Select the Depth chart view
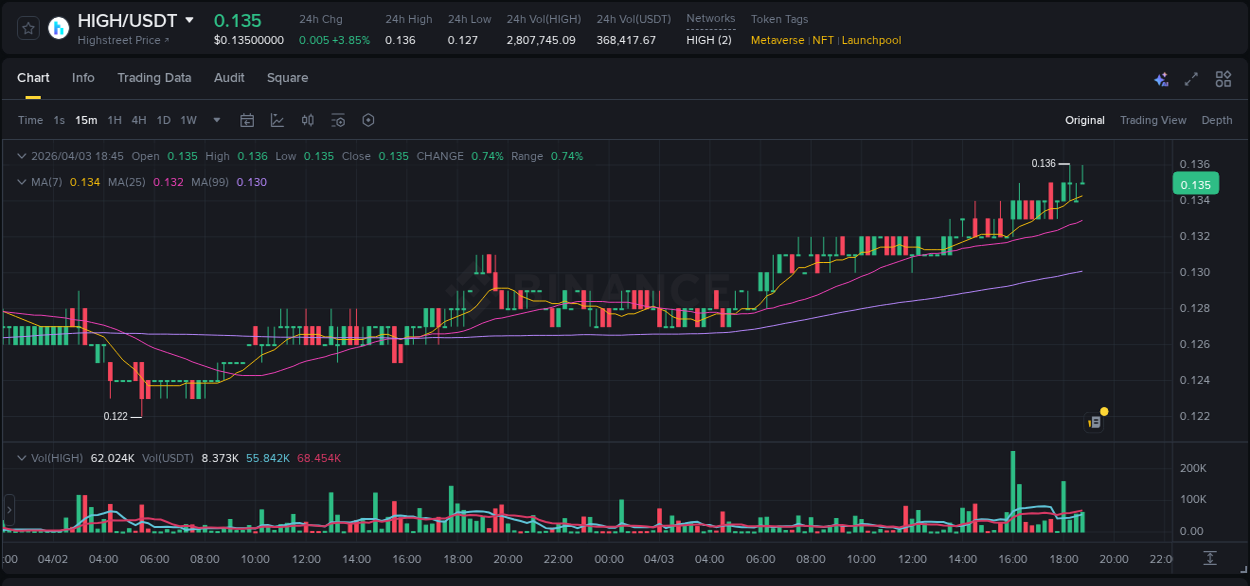This screenshot has height=586, width=1250. click(x=1217, y=120)
